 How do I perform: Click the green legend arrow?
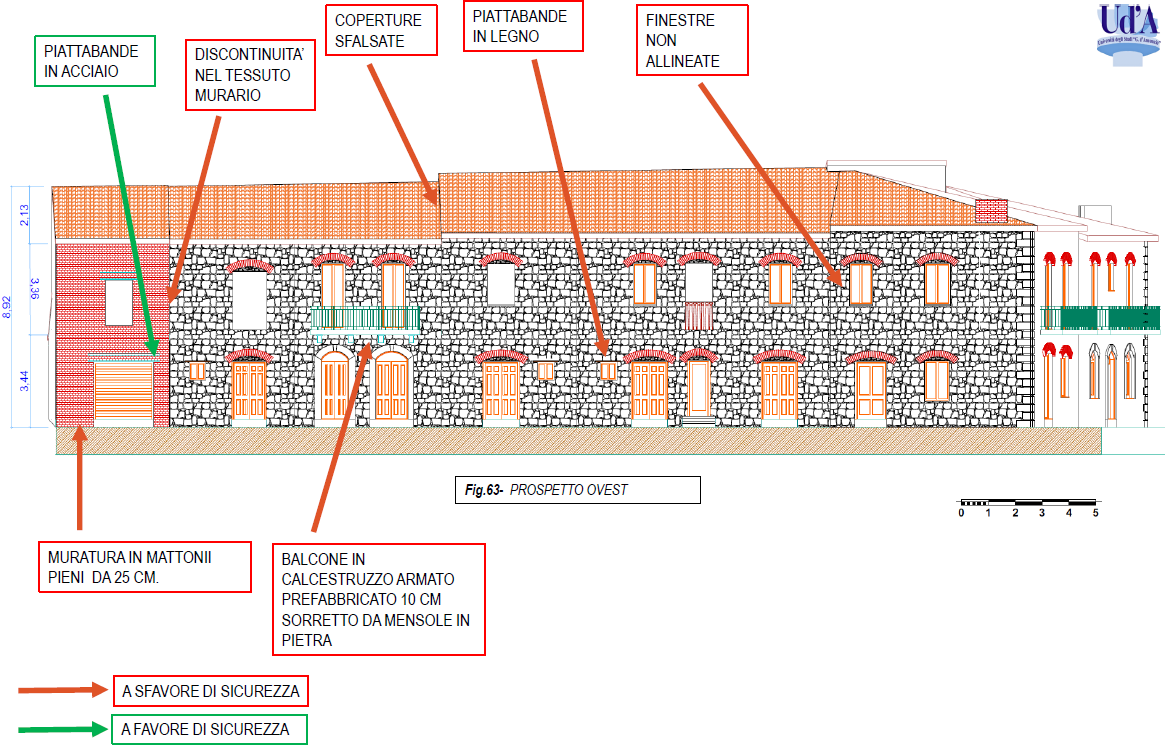coord(62,729)
